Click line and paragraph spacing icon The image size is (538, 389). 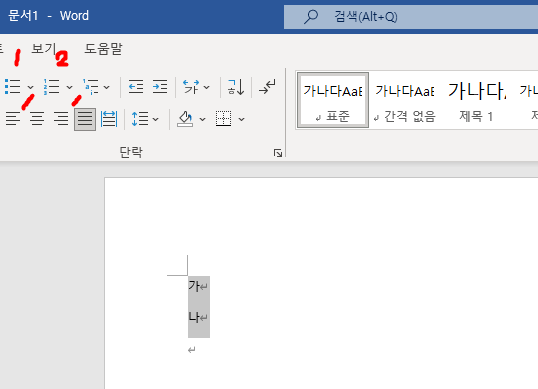[x=140, y=119]
